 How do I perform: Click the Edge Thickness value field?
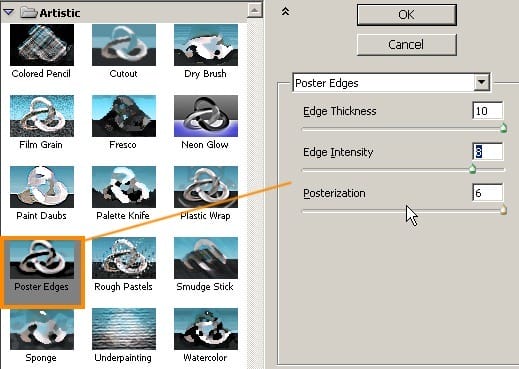coord(488,111)
